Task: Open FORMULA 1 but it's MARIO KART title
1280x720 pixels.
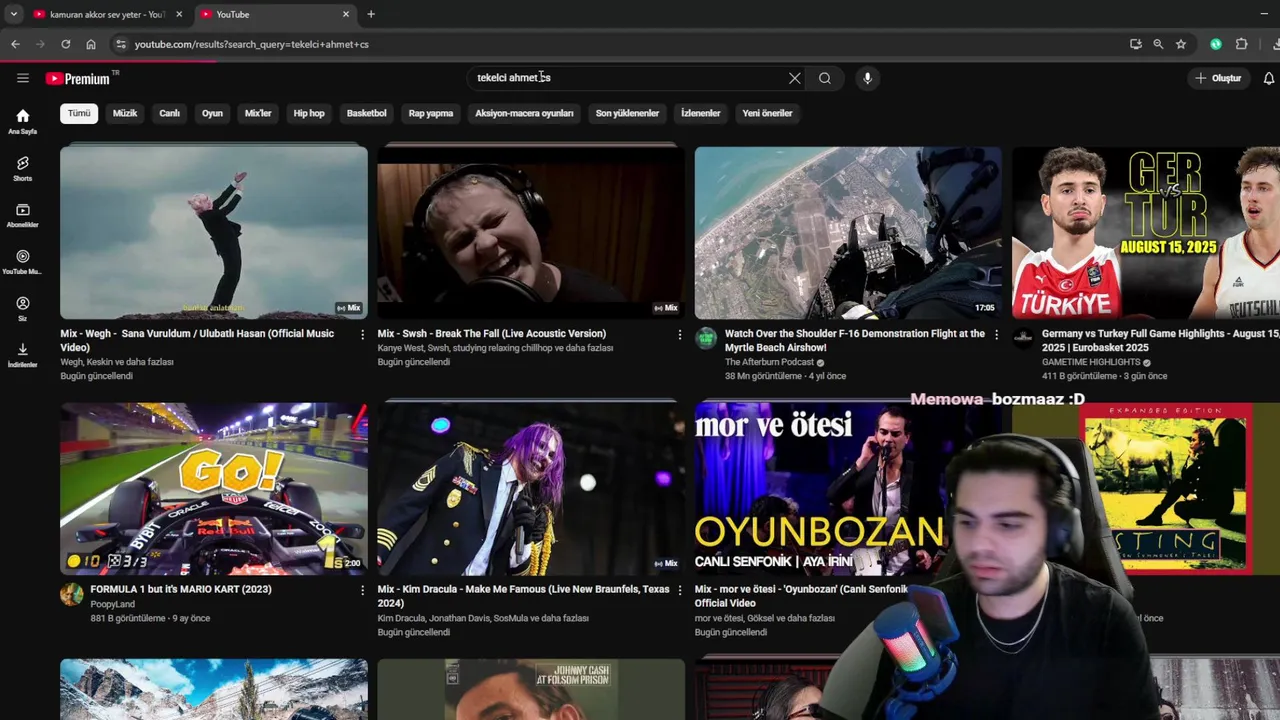Action: [x=181, y=590]
